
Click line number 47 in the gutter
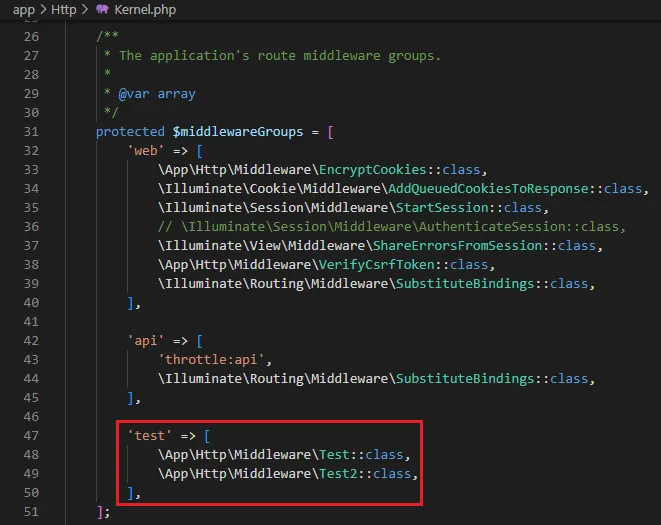click(x=31, y=436)
